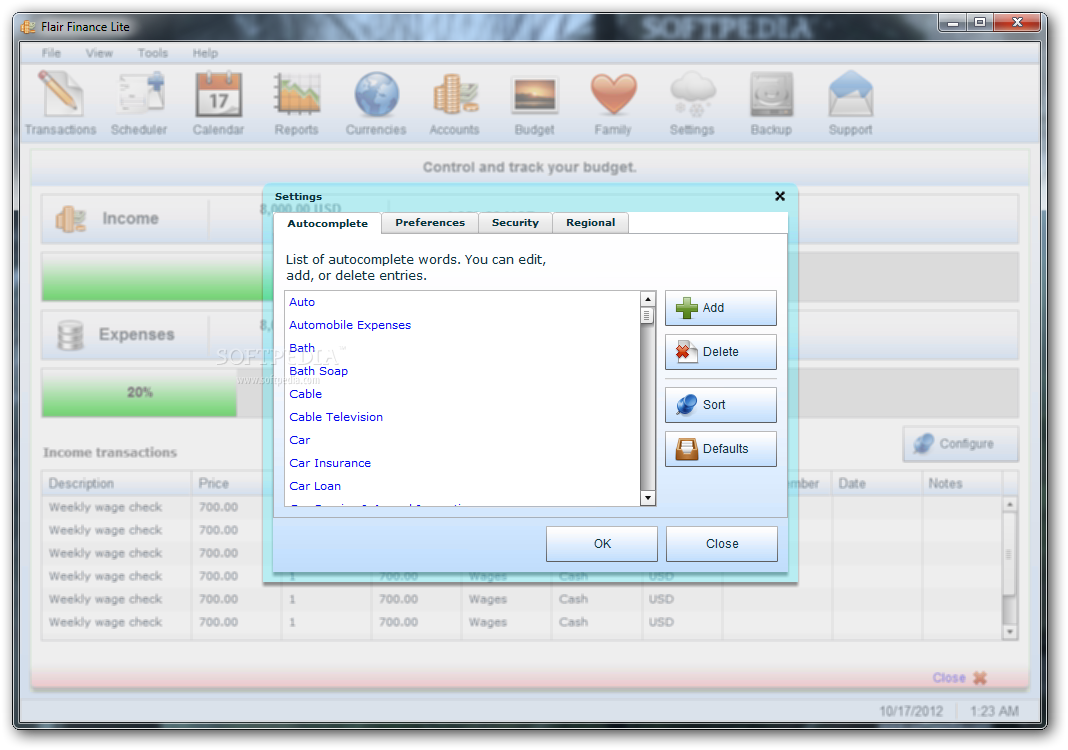The image size is (1068, 750).
Task: Click the autocomplete list scrollbar thumb
Action: pyautogui.click(x=648, y=315)
